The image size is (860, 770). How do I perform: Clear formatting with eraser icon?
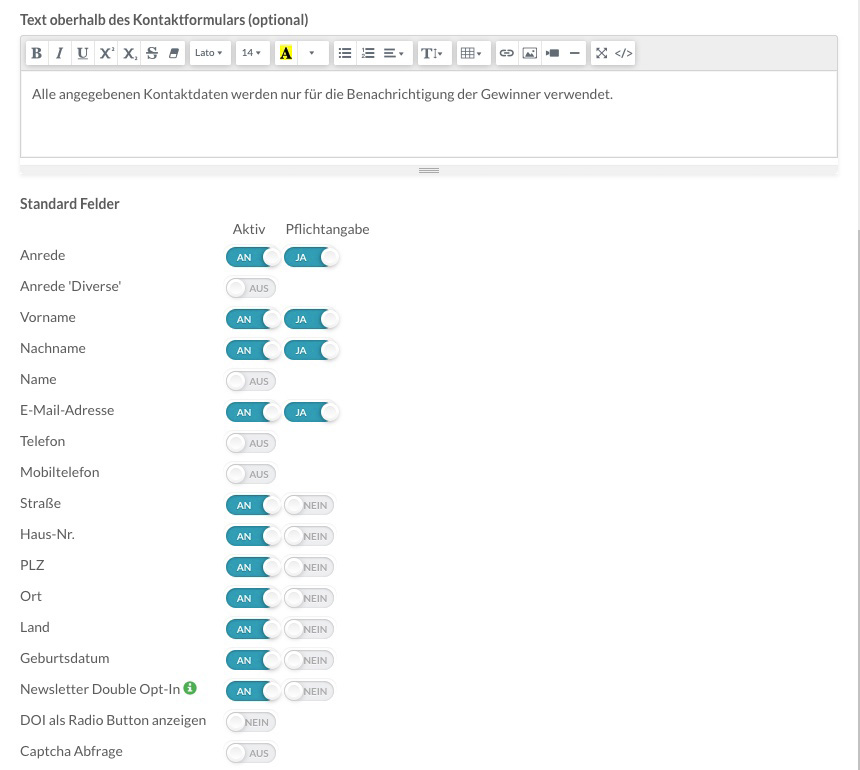174,53
